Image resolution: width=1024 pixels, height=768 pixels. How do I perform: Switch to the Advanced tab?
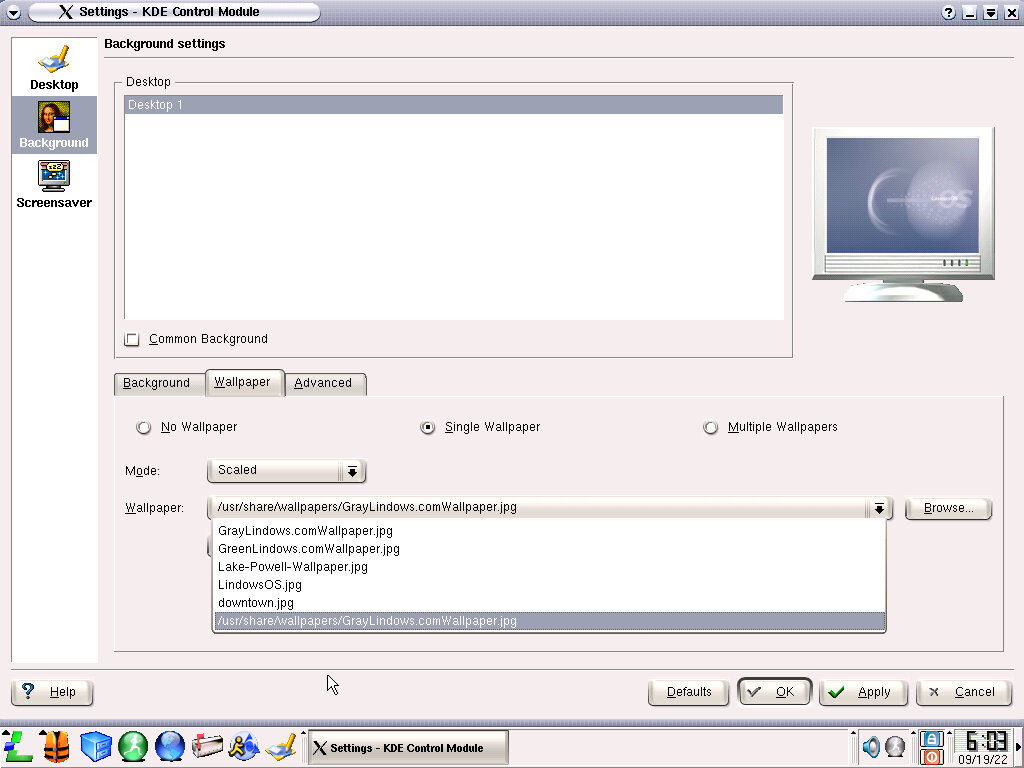323,383
